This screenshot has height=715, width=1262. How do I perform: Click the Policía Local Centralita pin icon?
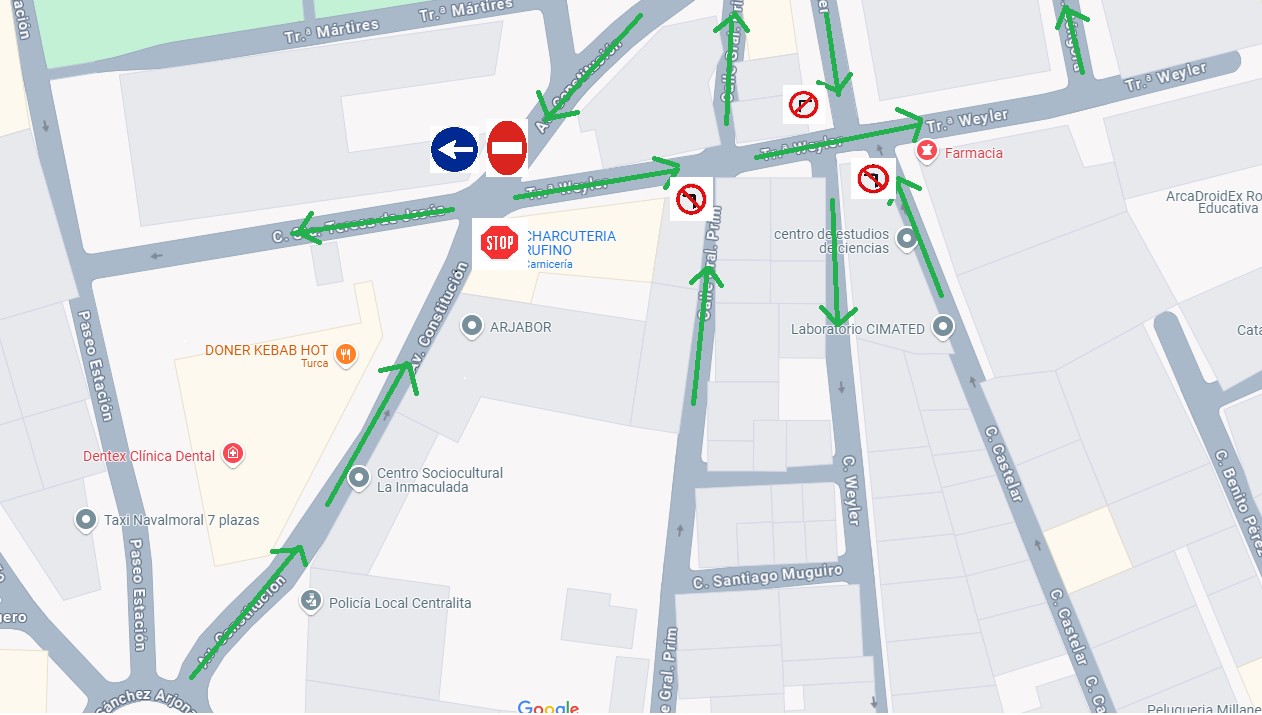pyautogui.click(x=311, y=601)
